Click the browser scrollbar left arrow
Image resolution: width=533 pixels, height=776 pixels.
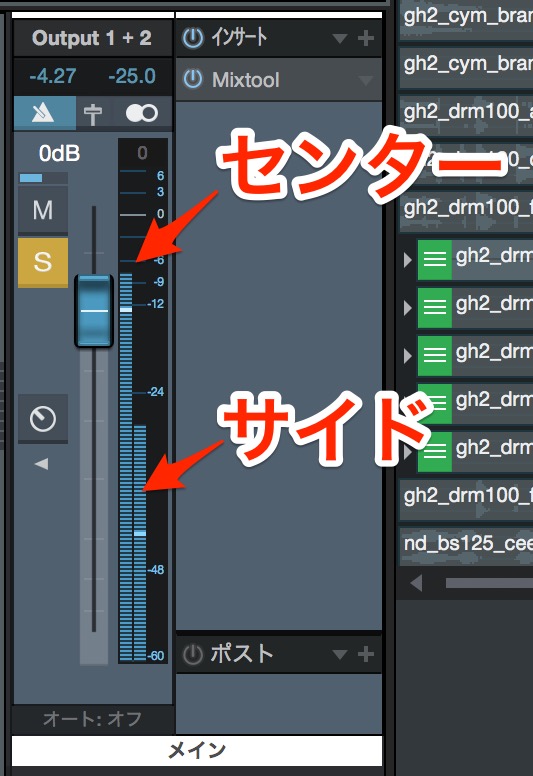(417, 583)
